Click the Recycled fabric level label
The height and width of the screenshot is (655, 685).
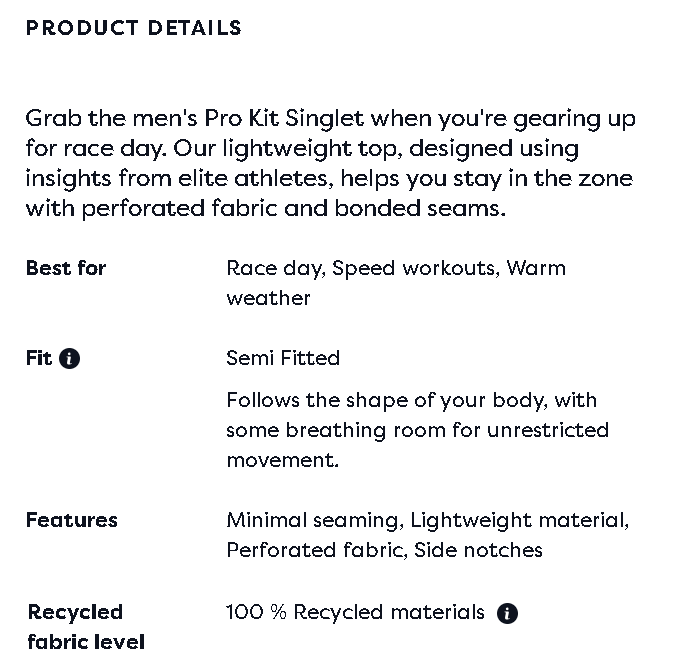(x=86, y=627)
